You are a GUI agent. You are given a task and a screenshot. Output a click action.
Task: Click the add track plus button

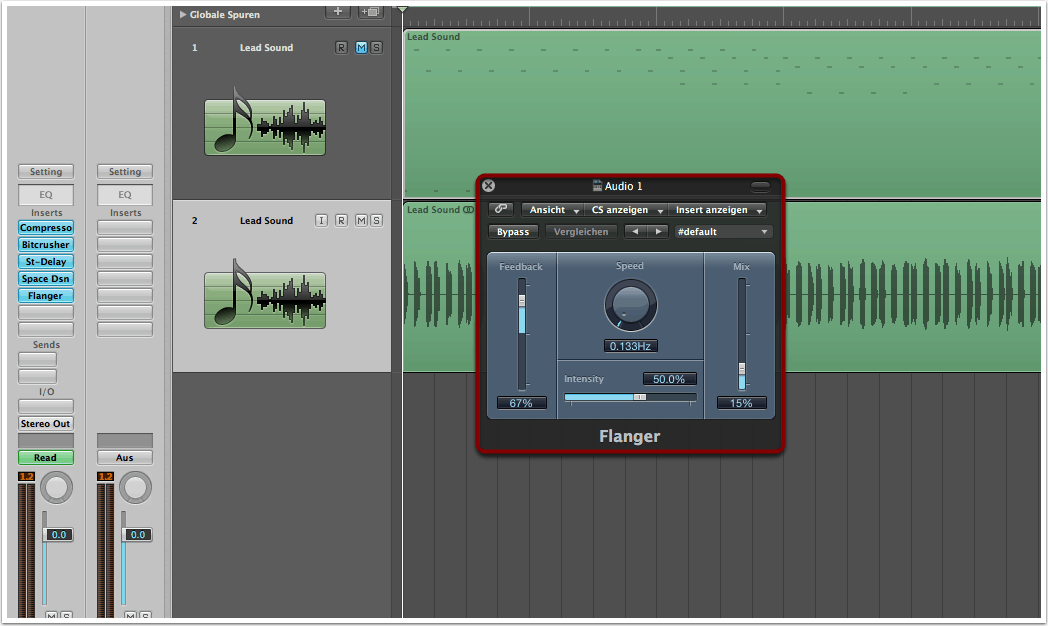tap(338, 11)
